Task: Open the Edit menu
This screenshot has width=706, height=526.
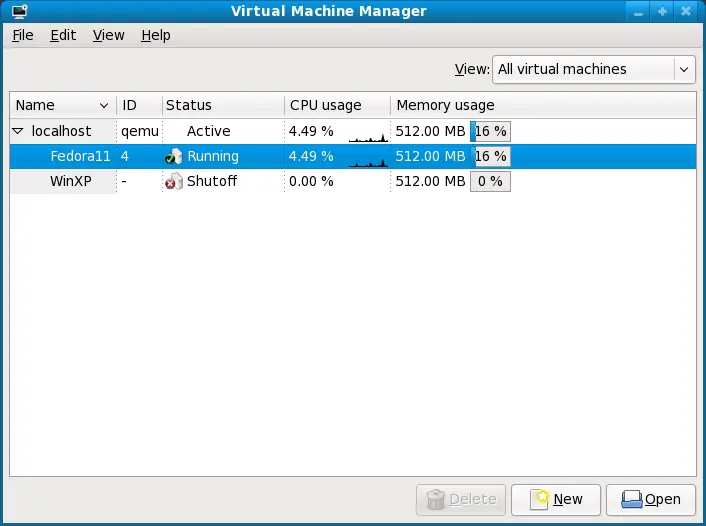Action: pos(63,35)
